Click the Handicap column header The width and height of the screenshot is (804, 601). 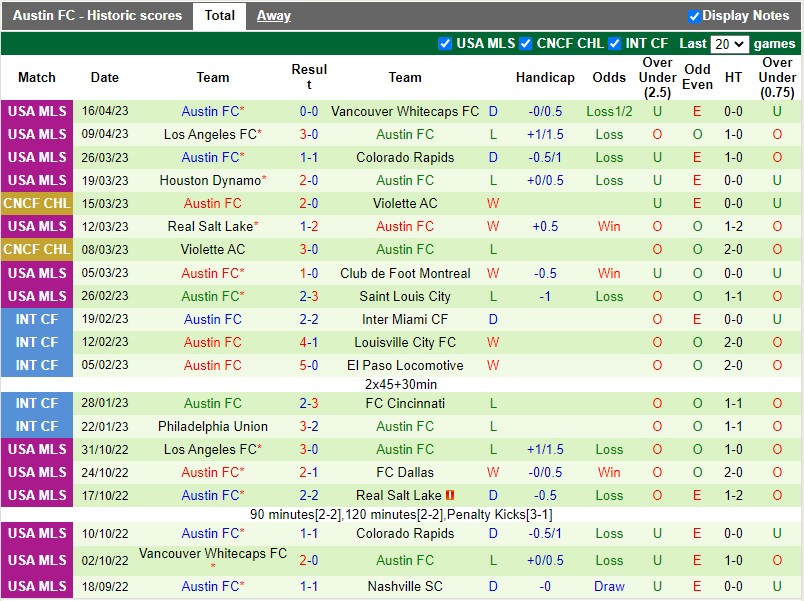click(545, 77)
